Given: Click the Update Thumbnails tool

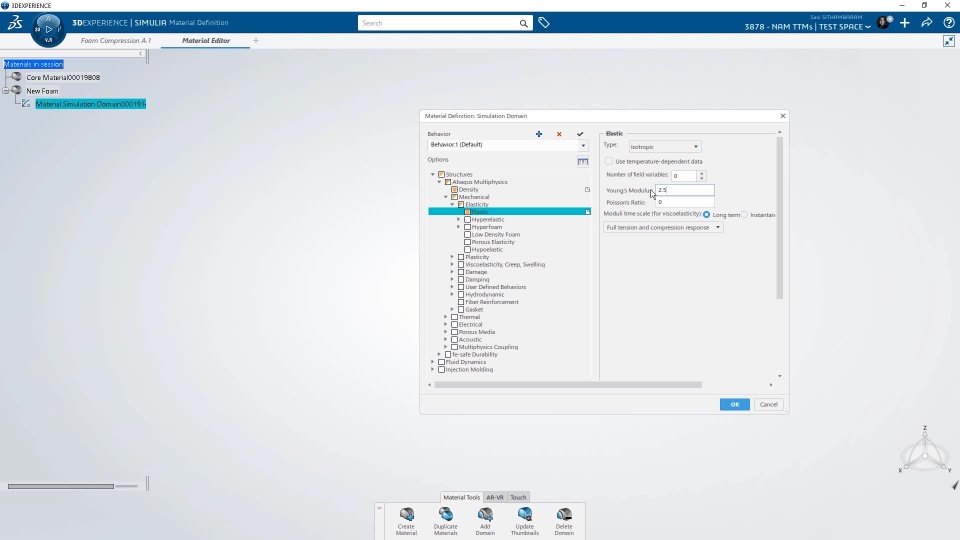Looking at the screenshot, I should click(525, 521).
